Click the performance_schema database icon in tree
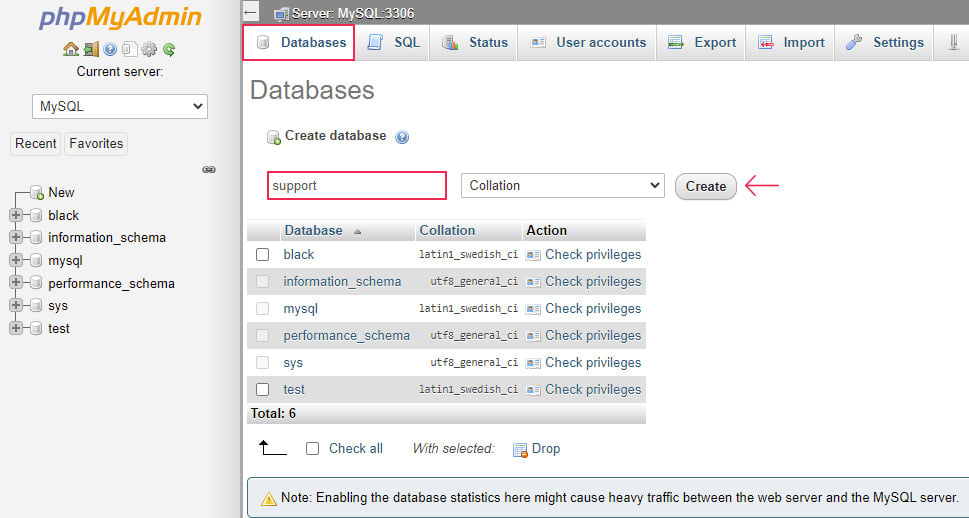969x518 pixels. pyautogui.click(x=36, y=283)
